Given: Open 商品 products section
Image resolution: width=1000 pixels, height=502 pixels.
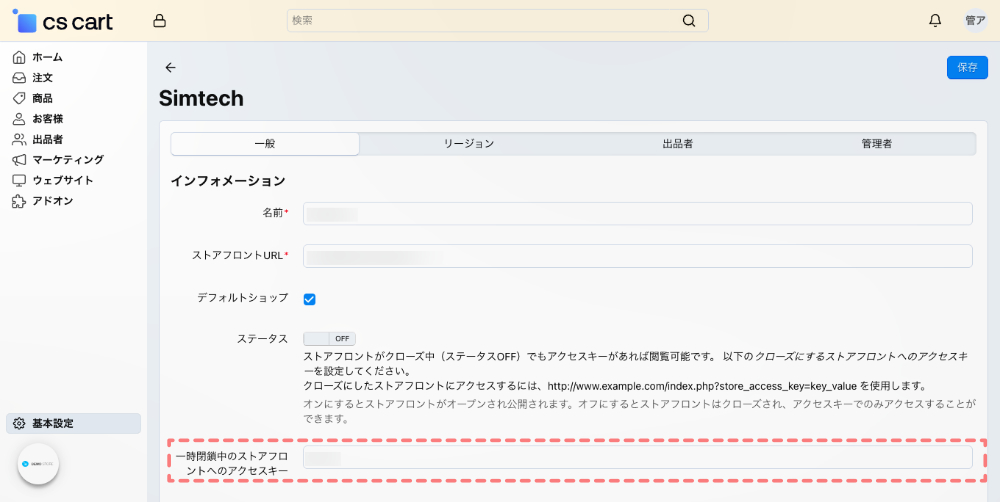Looking at the screenshot, I should tap(42, 98).
